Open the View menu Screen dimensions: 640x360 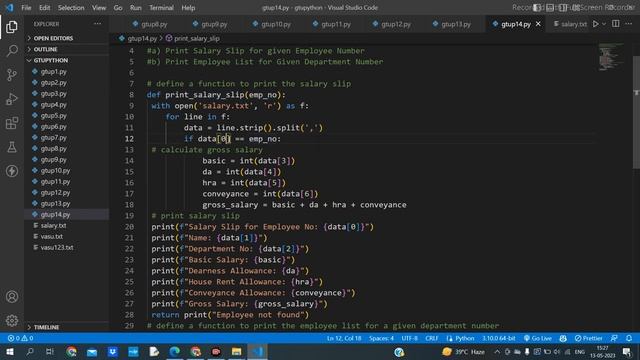pos(99,8)
